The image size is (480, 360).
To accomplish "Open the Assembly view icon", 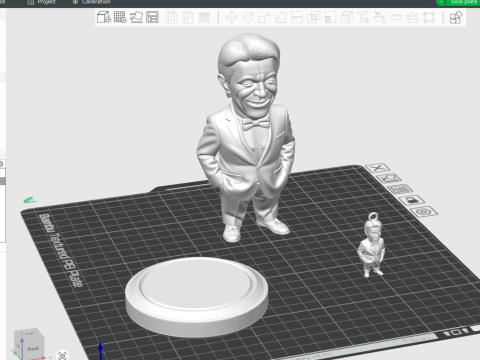I will pos(456,17).
